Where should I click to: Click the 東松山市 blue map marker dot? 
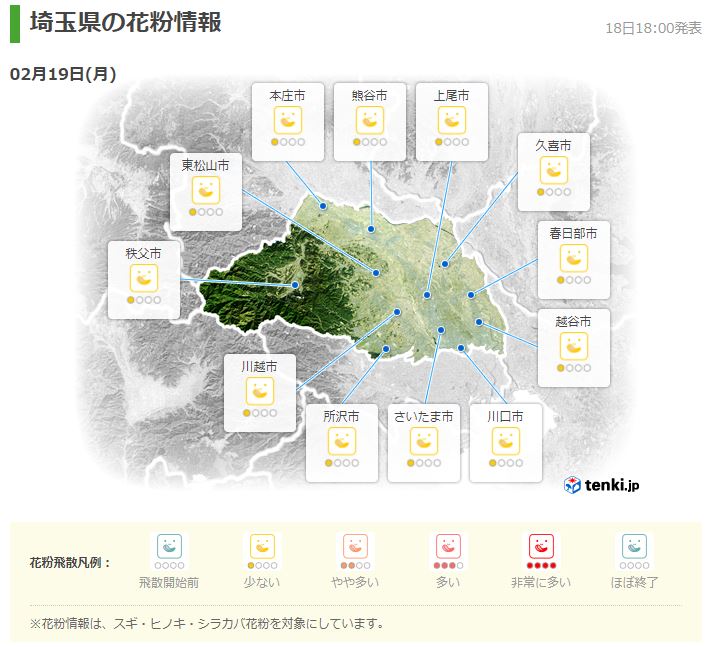click(x=376, y=273)
